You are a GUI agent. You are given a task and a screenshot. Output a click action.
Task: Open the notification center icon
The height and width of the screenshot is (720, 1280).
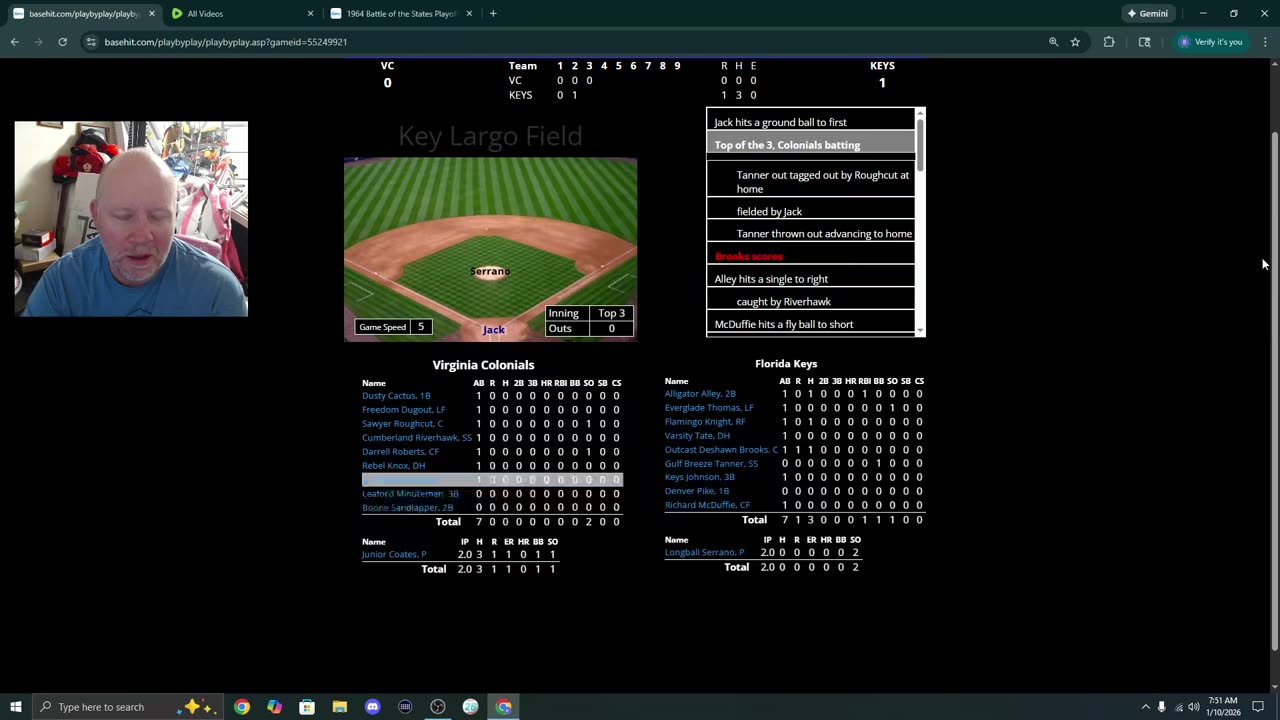[x=1258, y=707]
